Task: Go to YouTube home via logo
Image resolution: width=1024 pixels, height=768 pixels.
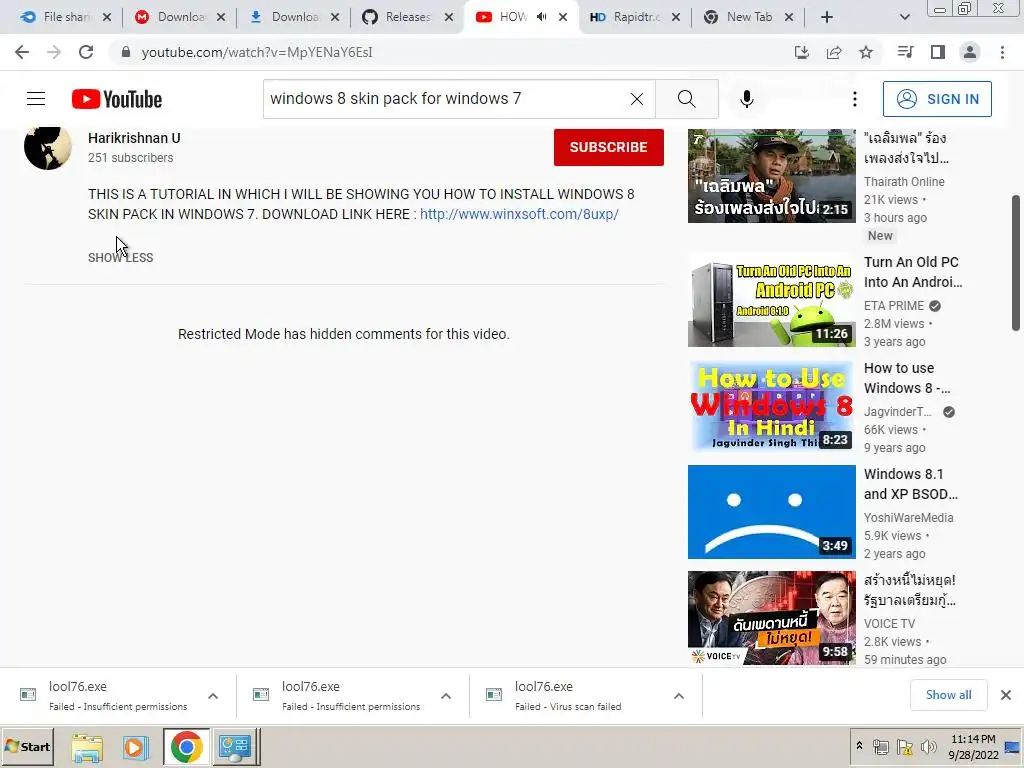Action: [x=117, y=99]
